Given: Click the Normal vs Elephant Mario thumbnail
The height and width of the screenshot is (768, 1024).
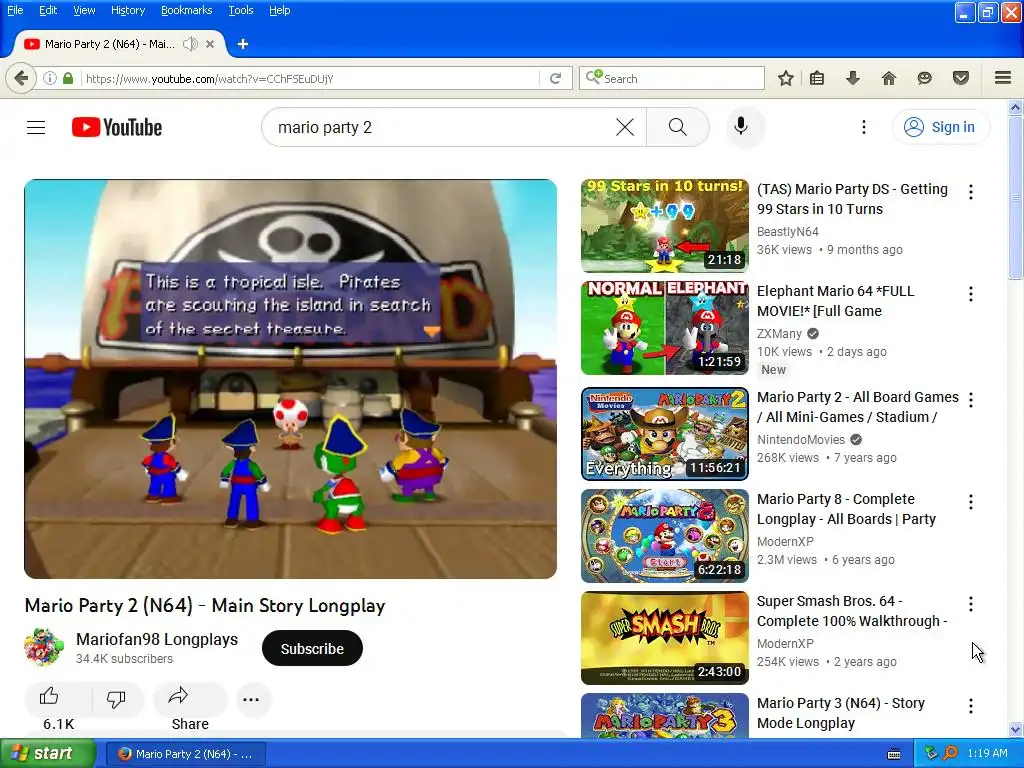Looking at the screenshot, I should click(x=665, y=328).
